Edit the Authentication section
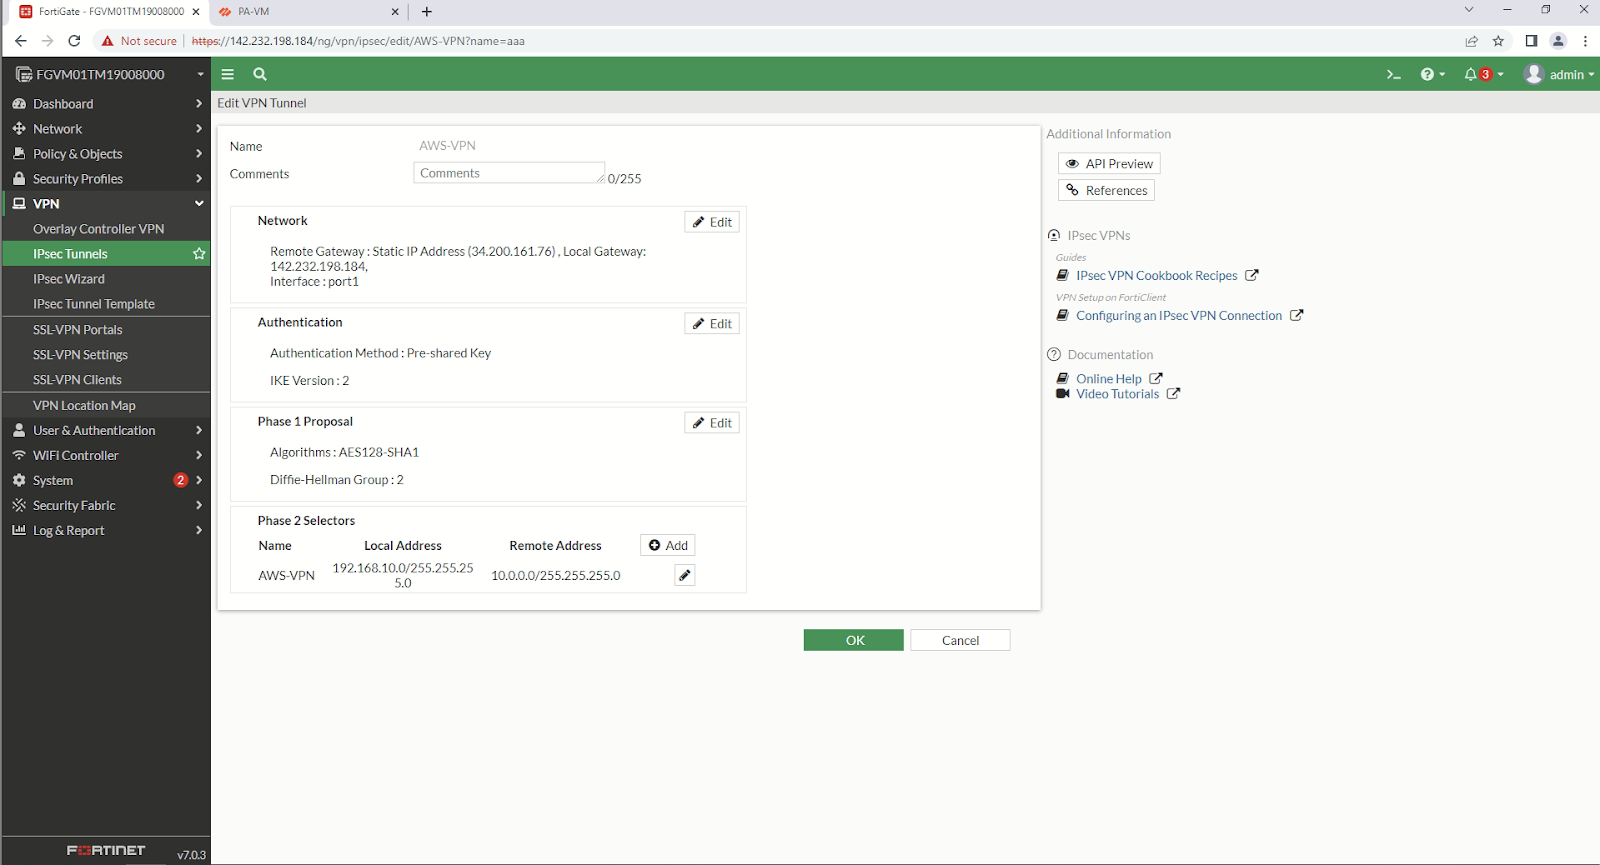The width and height of the screenshot is (1600, 865). pos(712,323)
